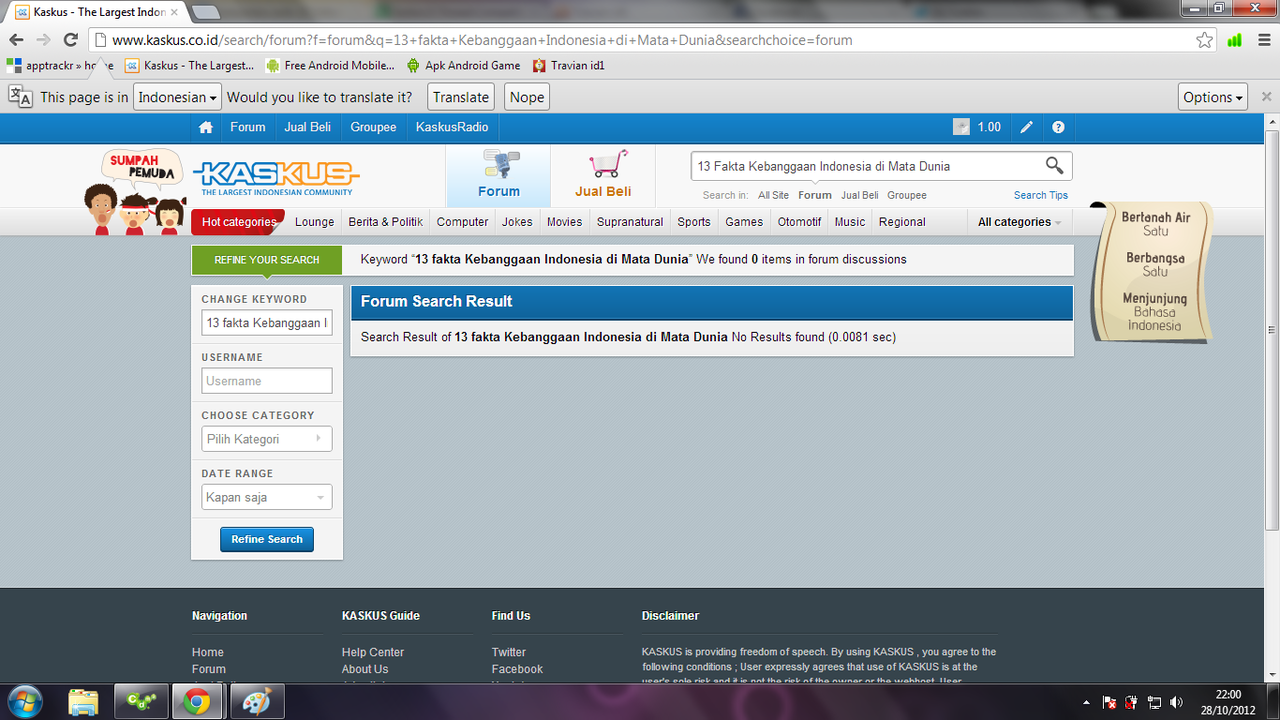Click the Jual Beli cart icon
The image size is (1280, 720).
coord(603,175)
